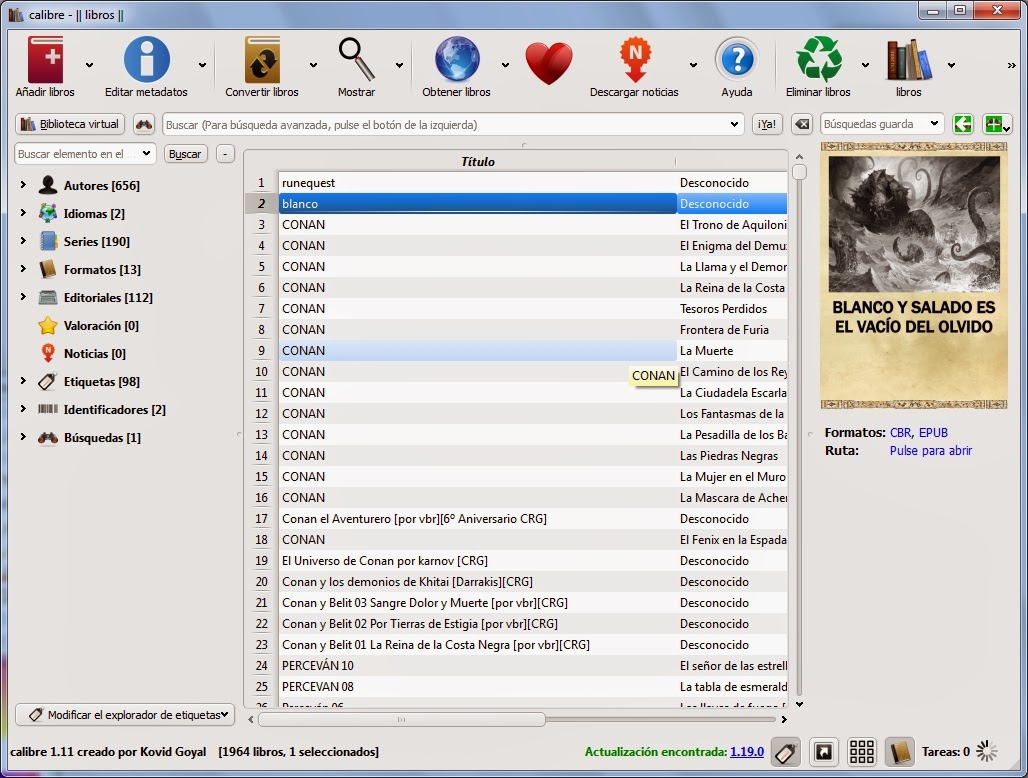
Task: Select row 'Conan y los demonios de Khitai'
Action: pyautogui.click(x=477, y=581)
